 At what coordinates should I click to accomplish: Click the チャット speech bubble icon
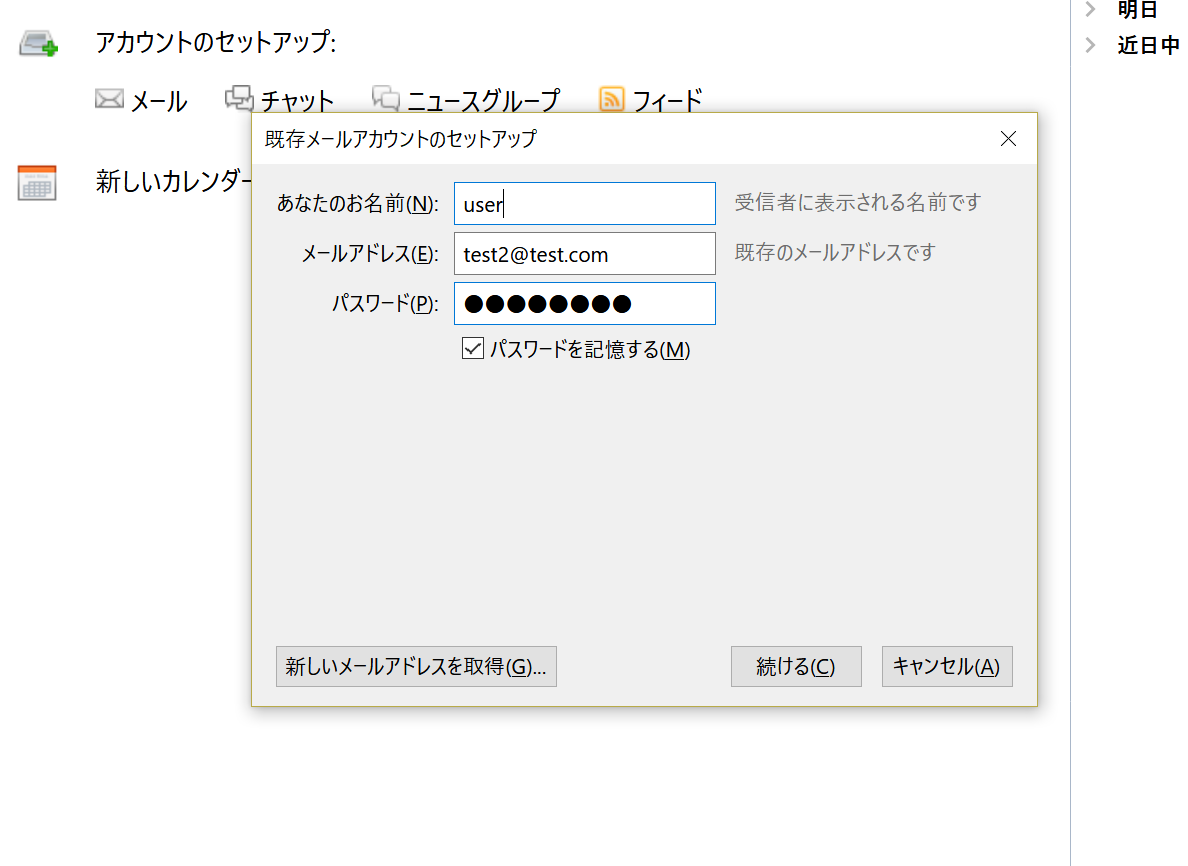[x=240, y=97]
